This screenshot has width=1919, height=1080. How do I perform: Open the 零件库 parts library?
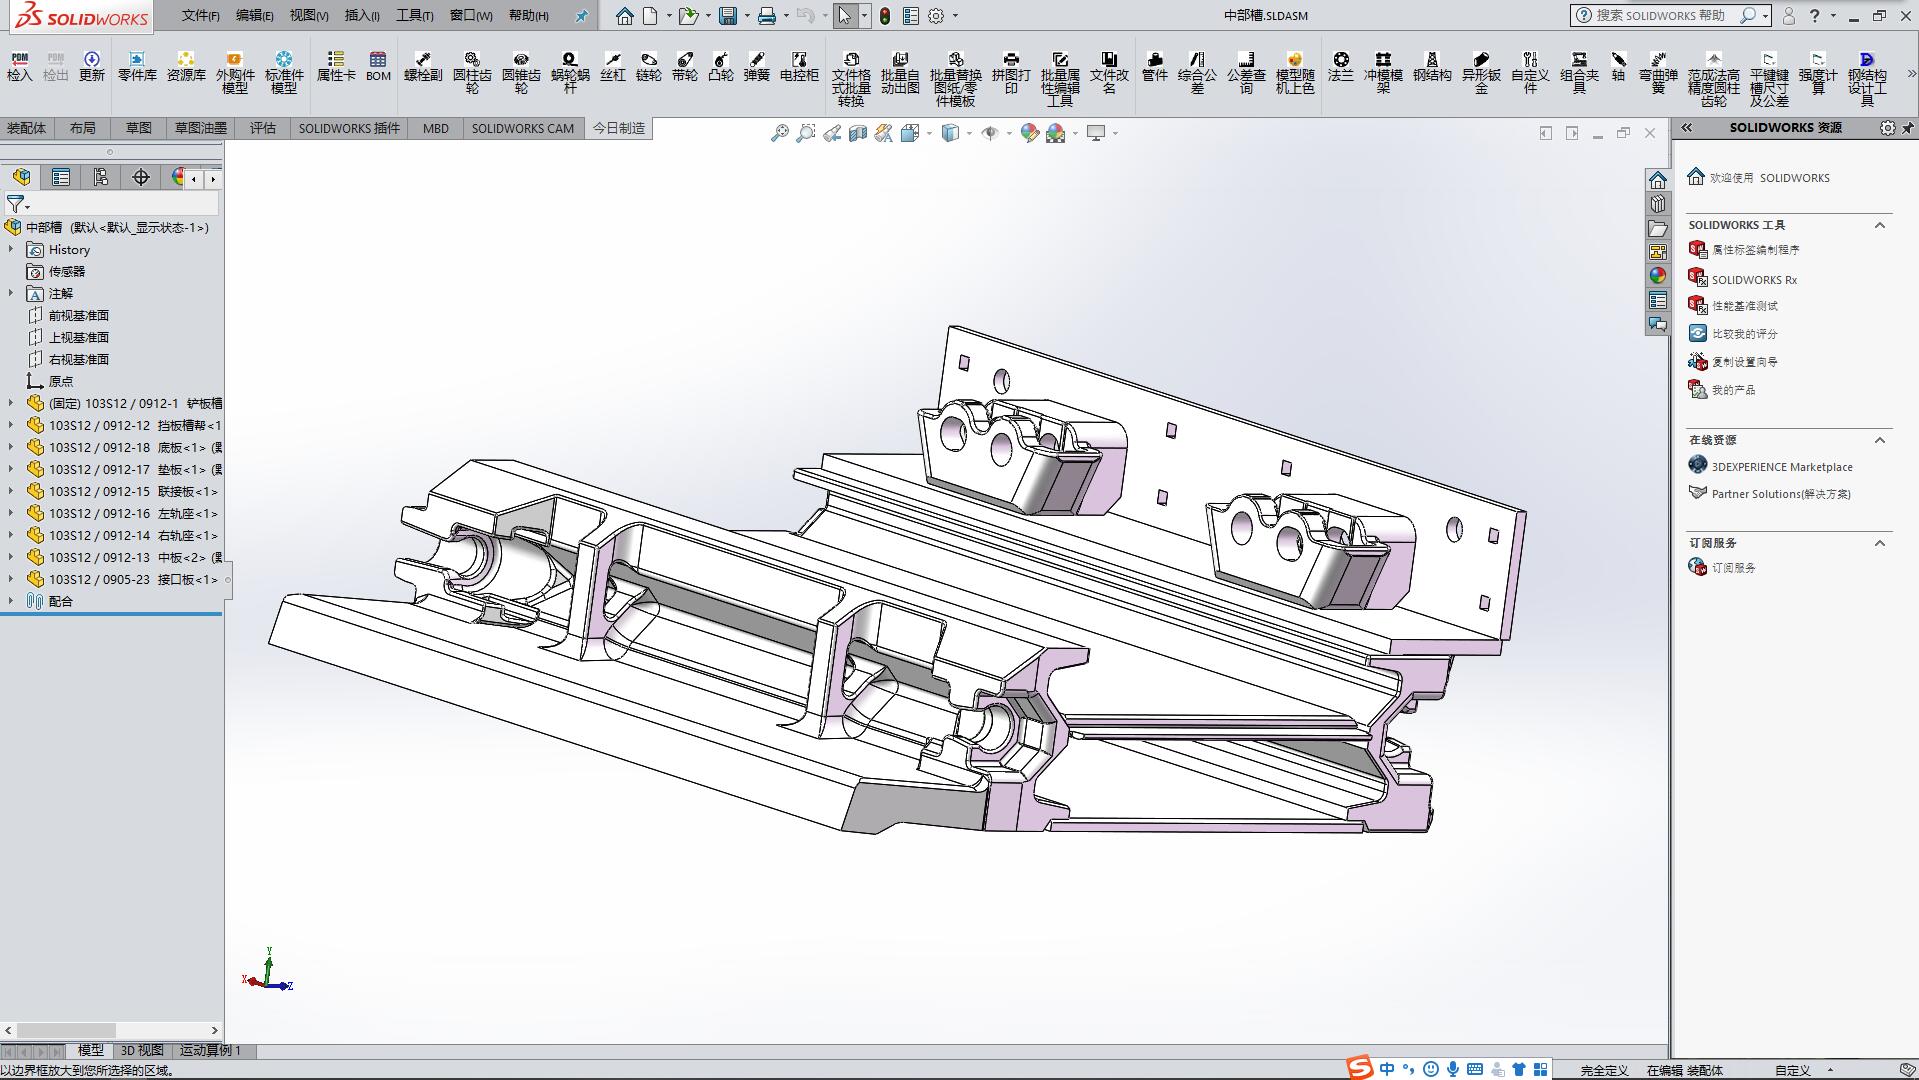point(137,66)
